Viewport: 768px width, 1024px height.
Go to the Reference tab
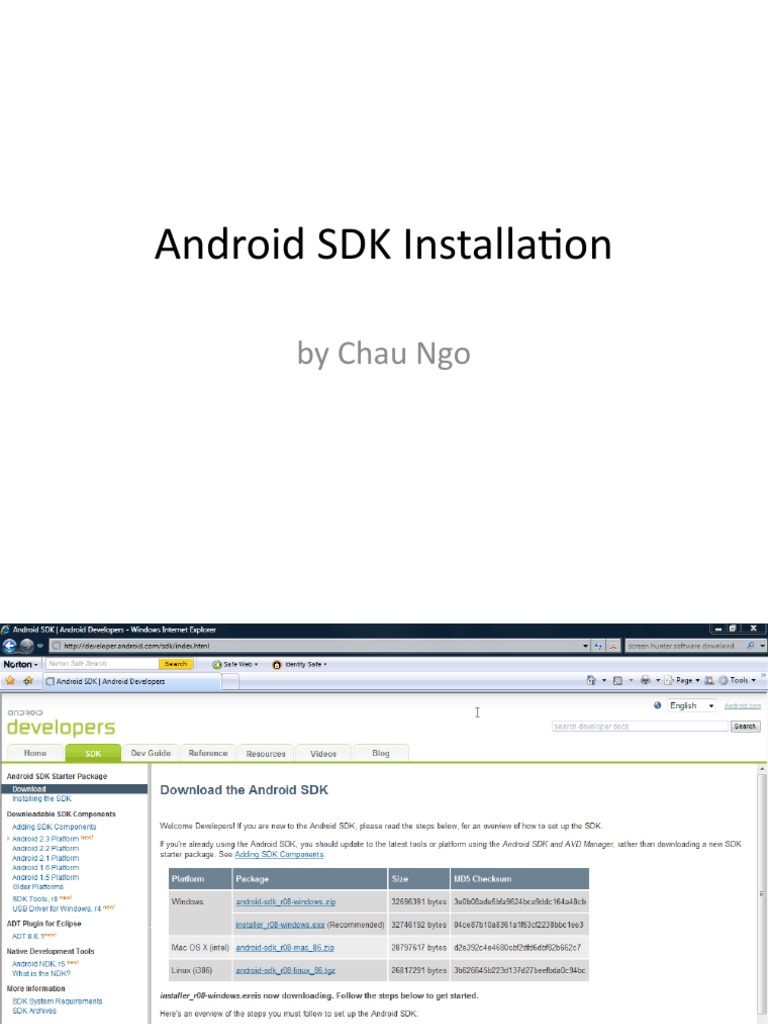(x=208, y=753)
